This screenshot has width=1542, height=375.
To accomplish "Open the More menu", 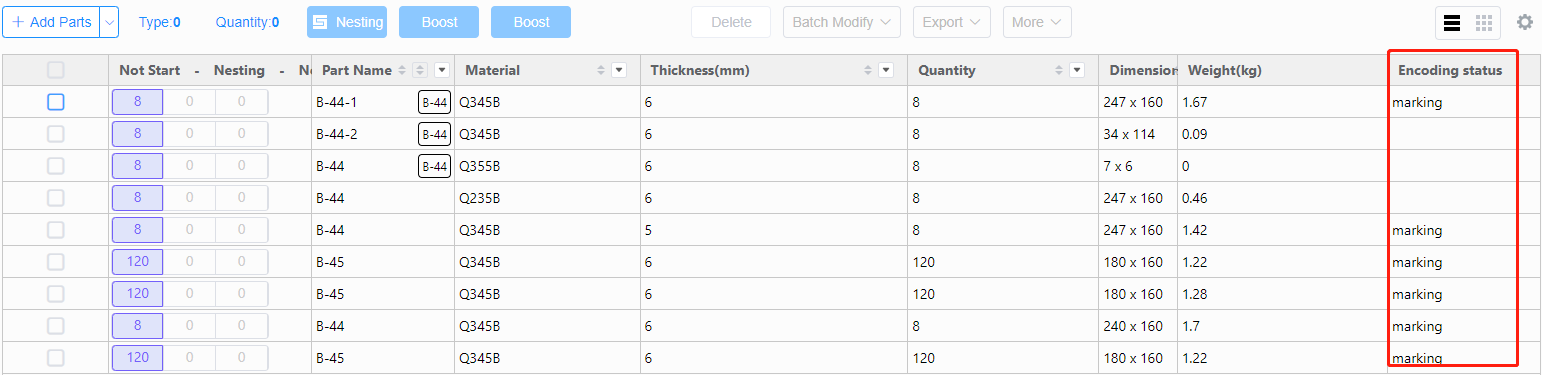I will pyautogui.click(x=1037, y=22).
